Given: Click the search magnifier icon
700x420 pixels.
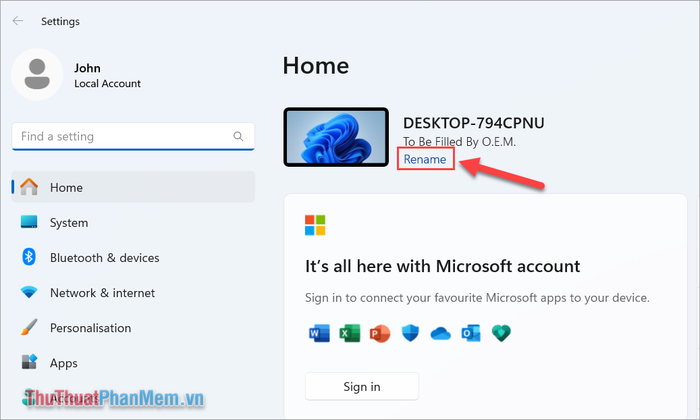Looking at the screenshot, I should point(237,136).
